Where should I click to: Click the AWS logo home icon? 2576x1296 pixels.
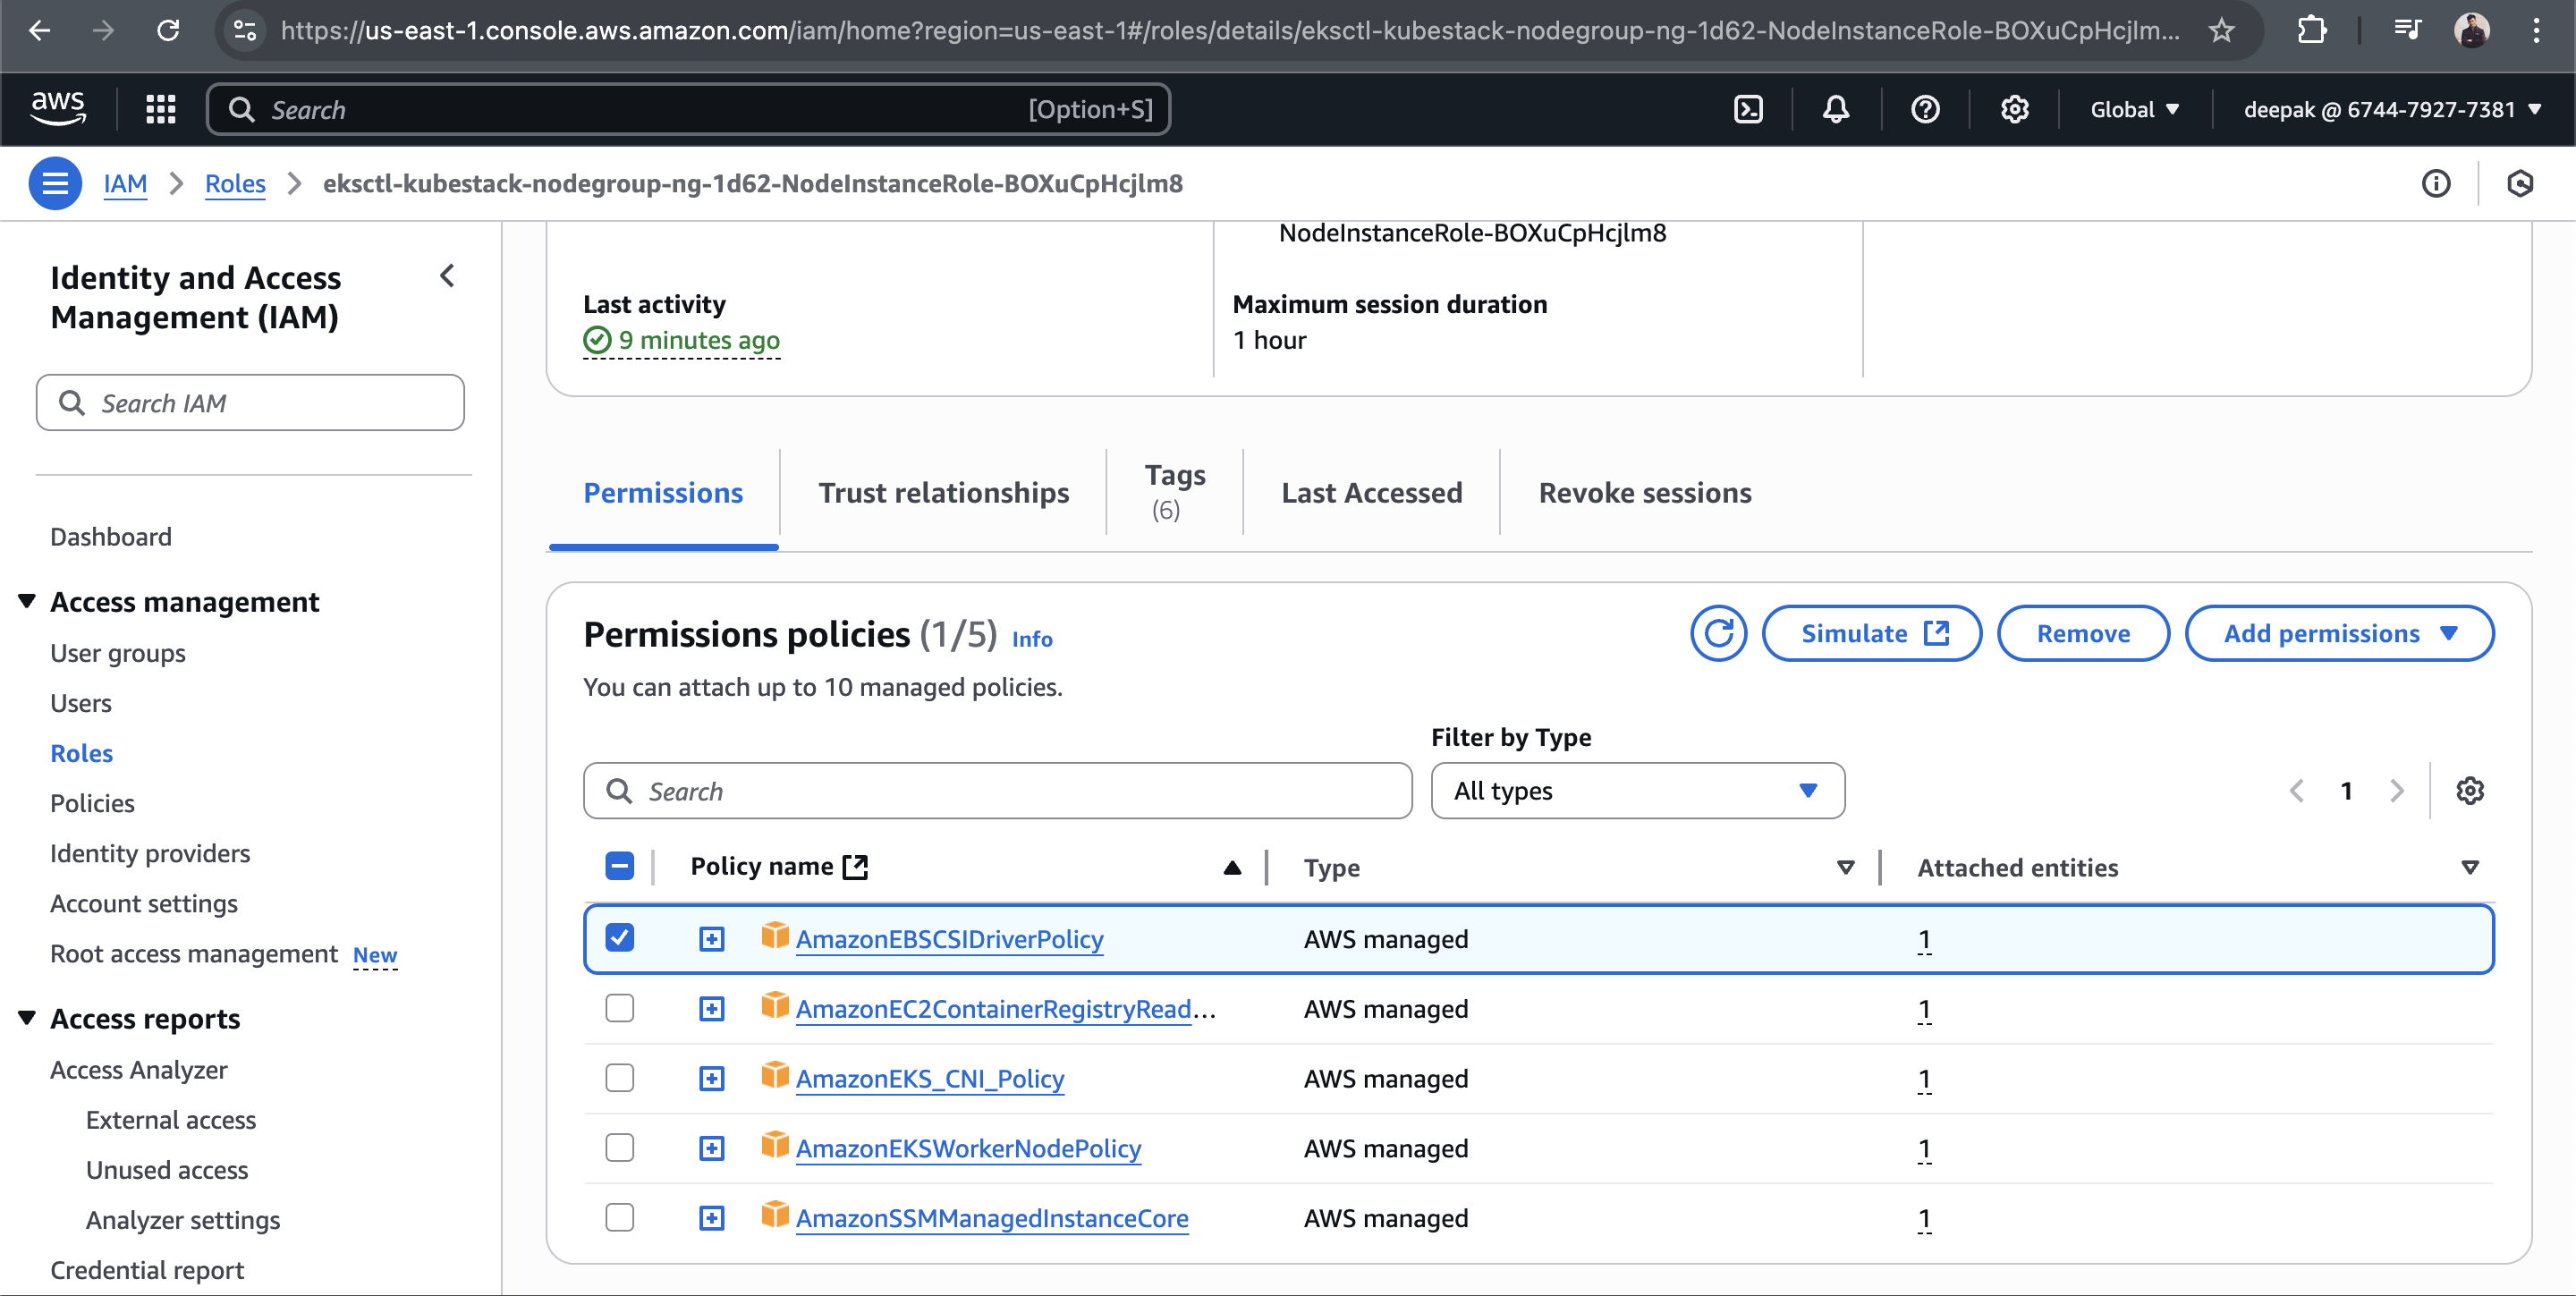(x=58, y=109)
